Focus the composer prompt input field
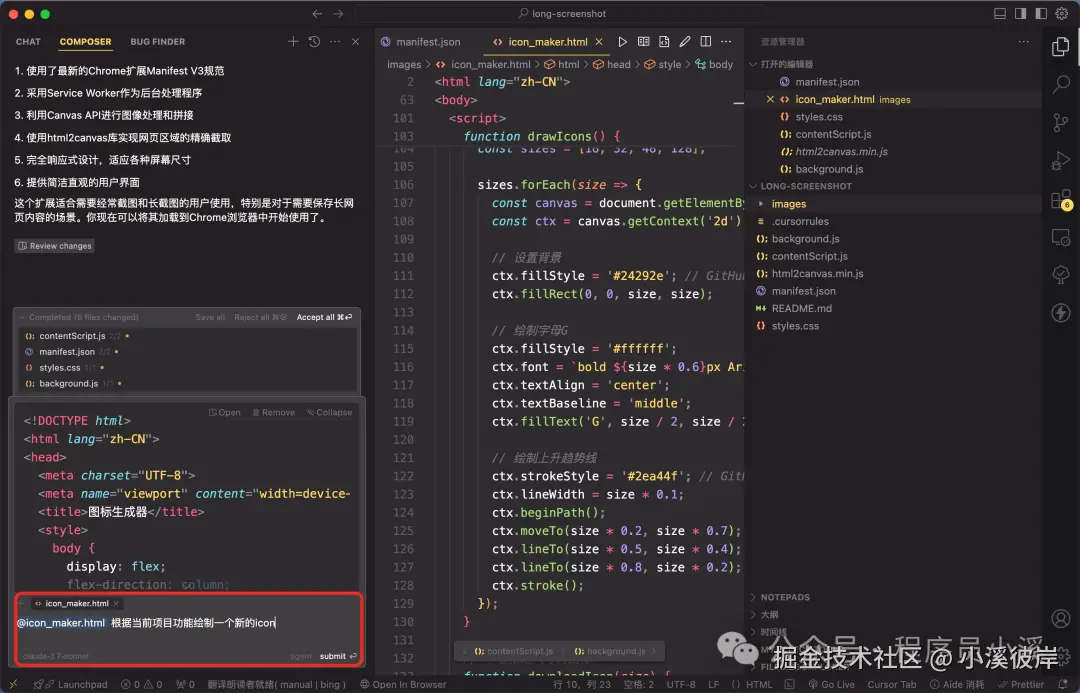The width and height of the screenshot is (1080, 693). coord(187,623)
